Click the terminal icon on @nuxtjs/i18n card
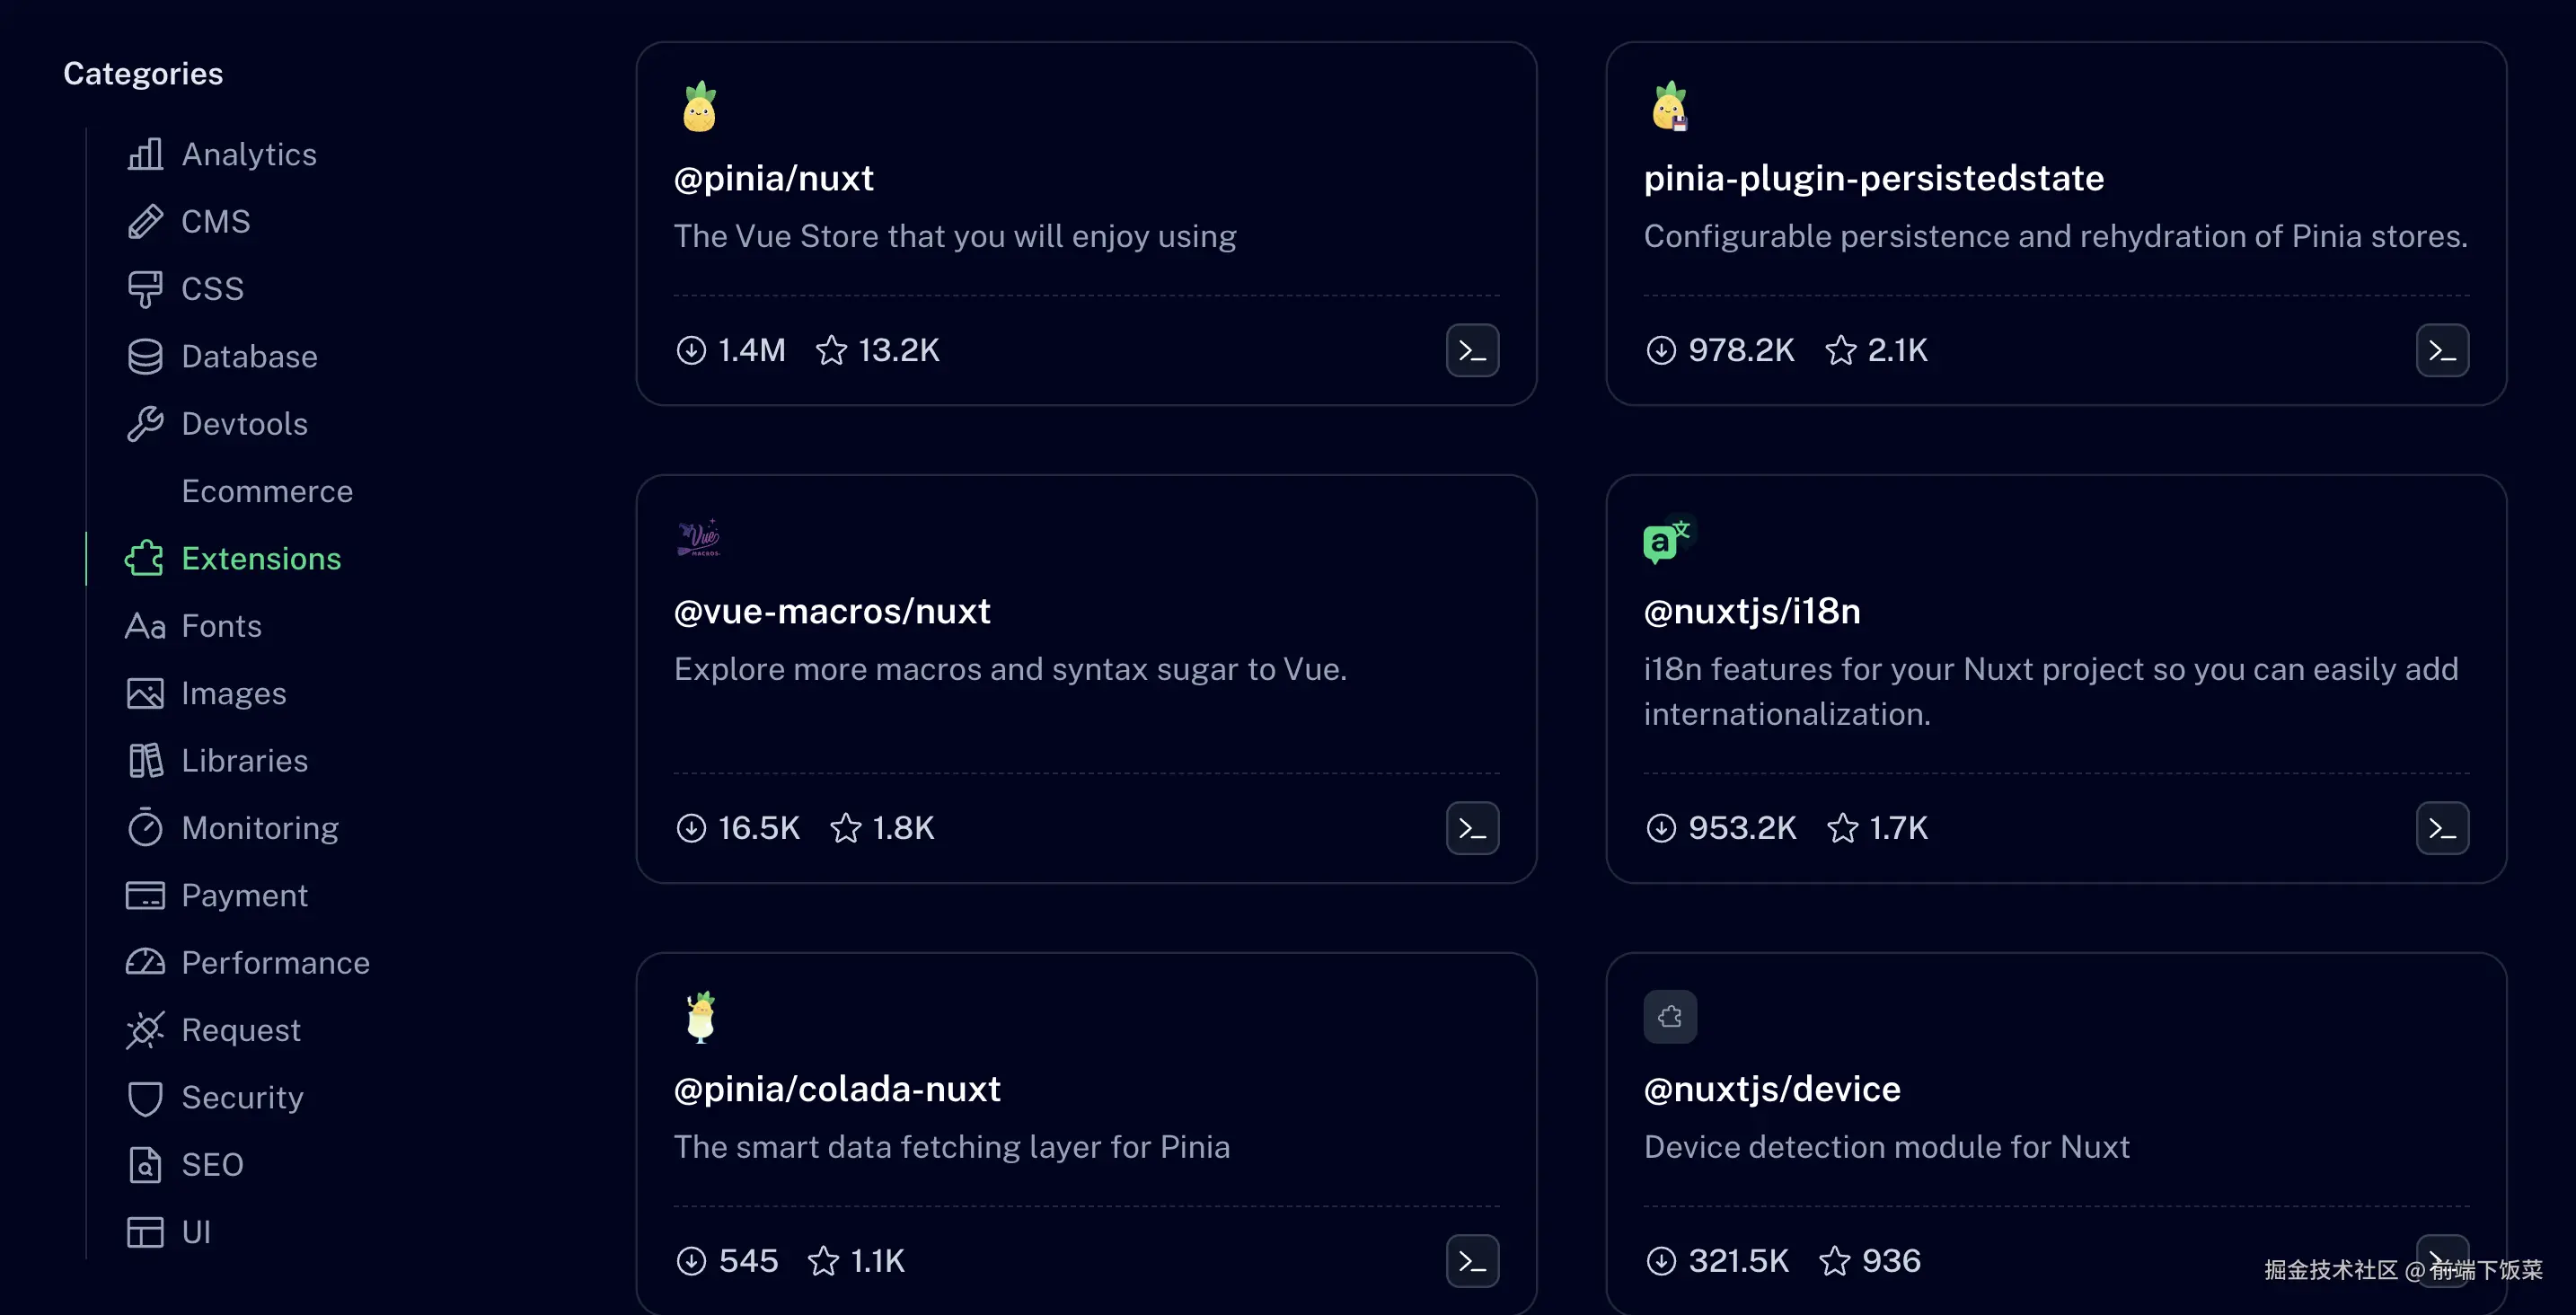This screenshot has height=1315, width=2576. coord(2442,828)
